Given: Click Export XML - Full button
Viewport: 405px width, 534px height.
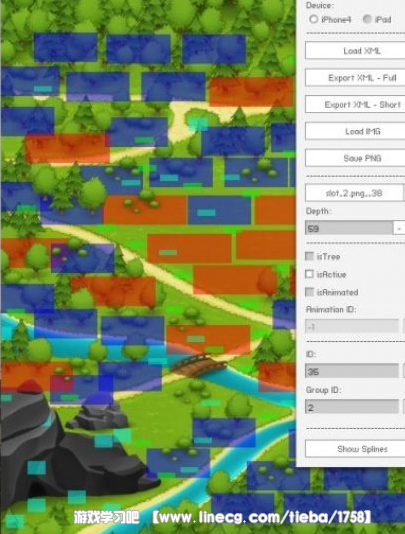Looking at the screenshot, I should coord(355,78).
